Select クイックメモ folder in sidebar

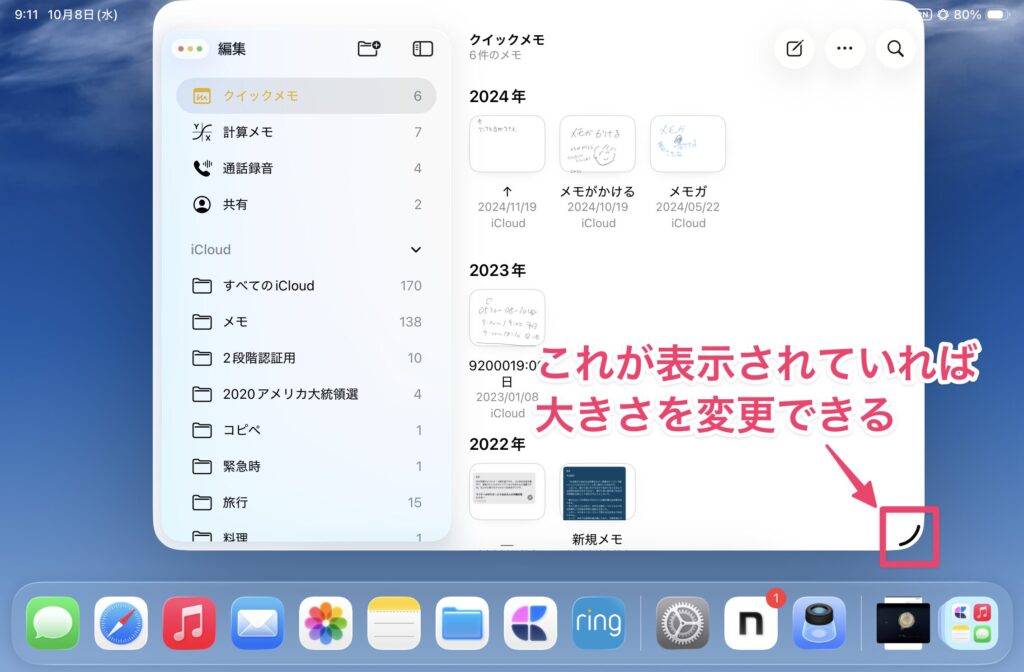pyautogui.click(x=306, y=96)
